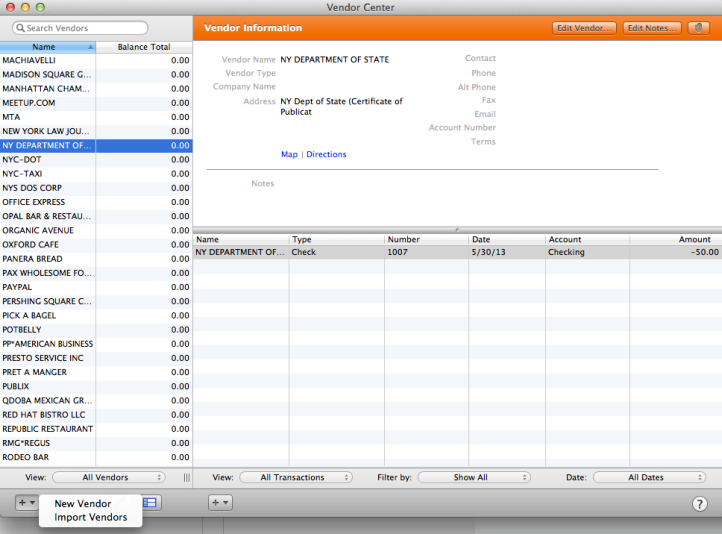The image size is (722, 534).
Task: Open the All Transactions view dropdown
Action: point(296,477)
